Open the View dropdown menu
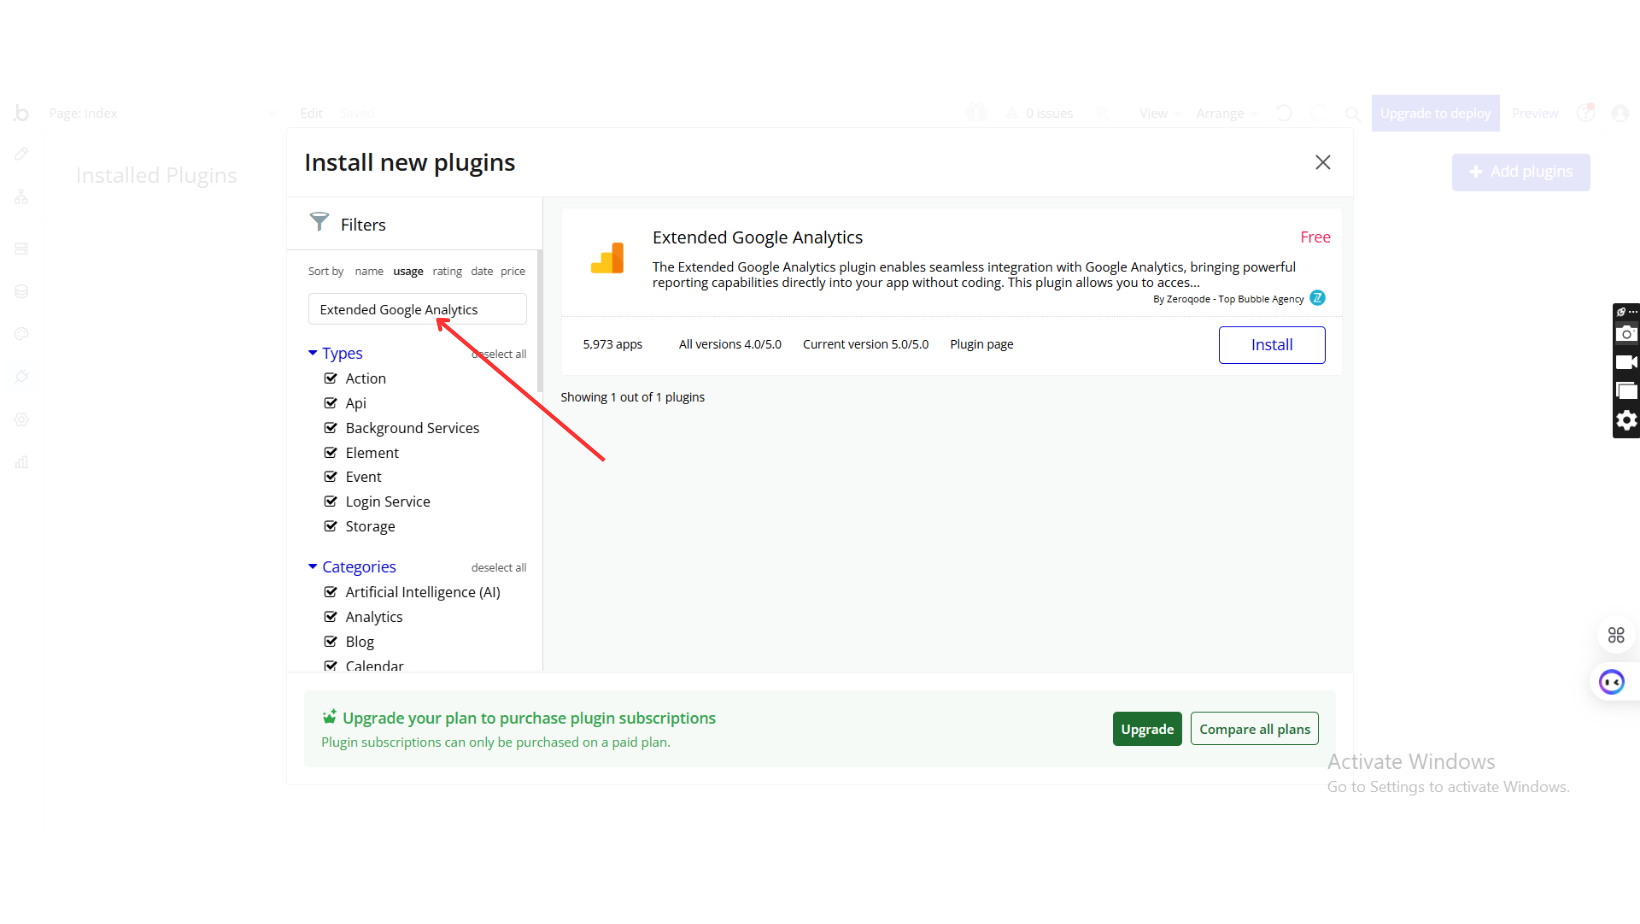 1159,113
